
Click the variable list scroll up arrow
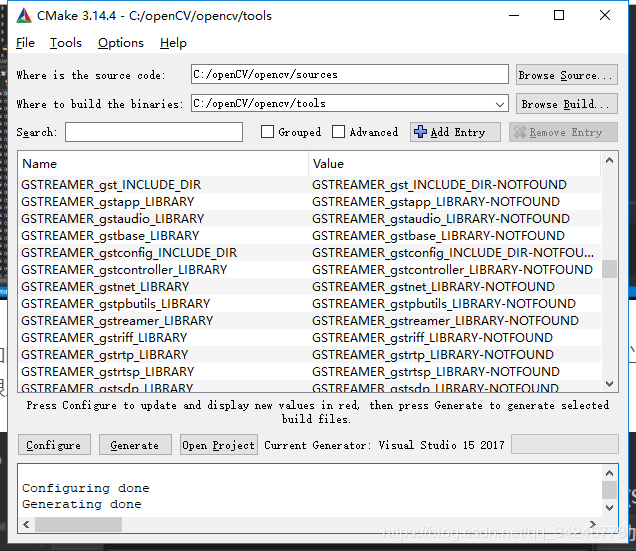[609, 161]
